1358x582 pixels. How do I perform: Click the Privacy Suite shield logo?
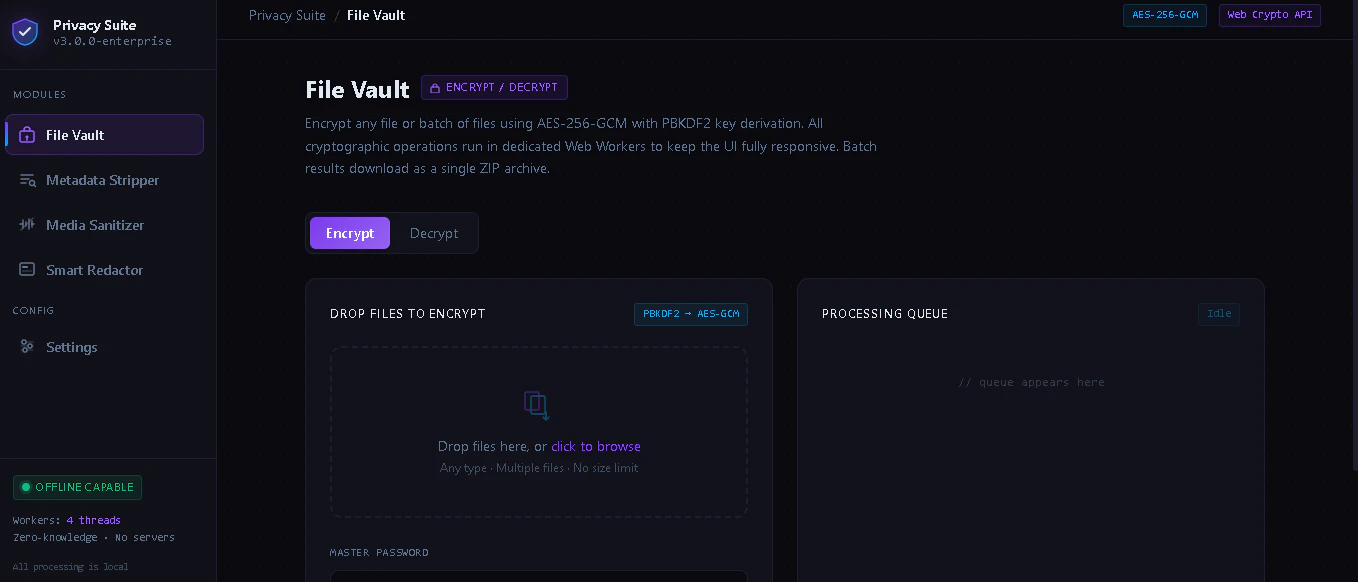tap(25, 32)
